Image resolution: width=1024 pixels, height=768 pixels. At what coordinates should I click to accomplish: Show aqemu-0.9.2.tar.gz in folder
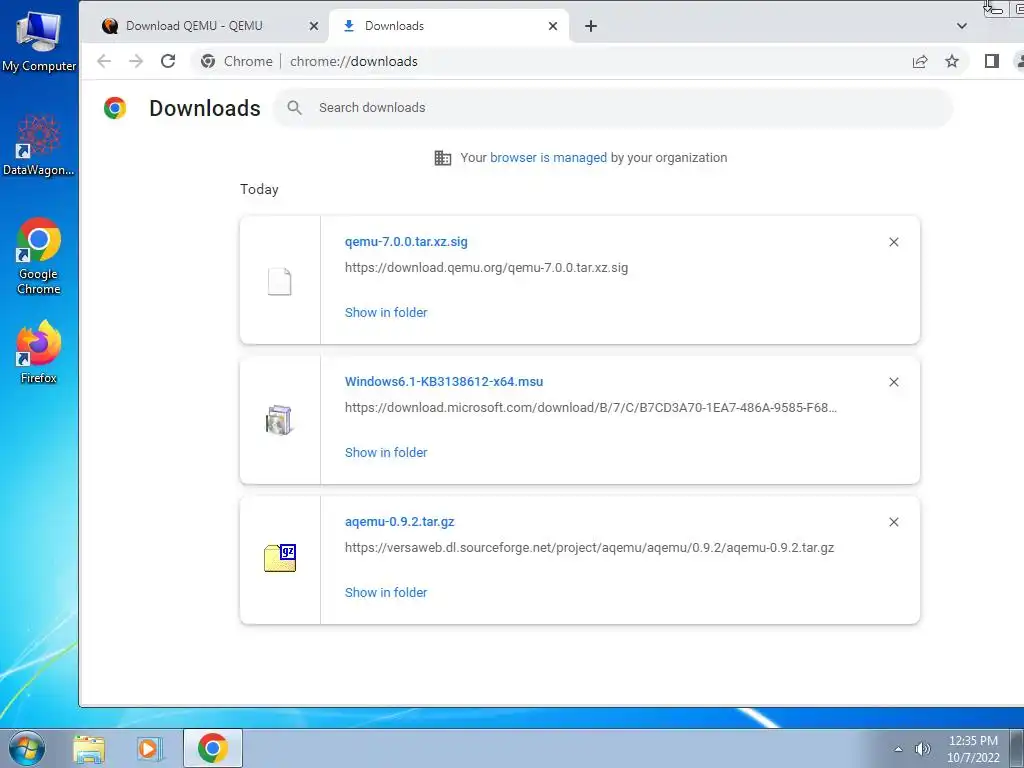pyautogui.click(x=386, y=592)
